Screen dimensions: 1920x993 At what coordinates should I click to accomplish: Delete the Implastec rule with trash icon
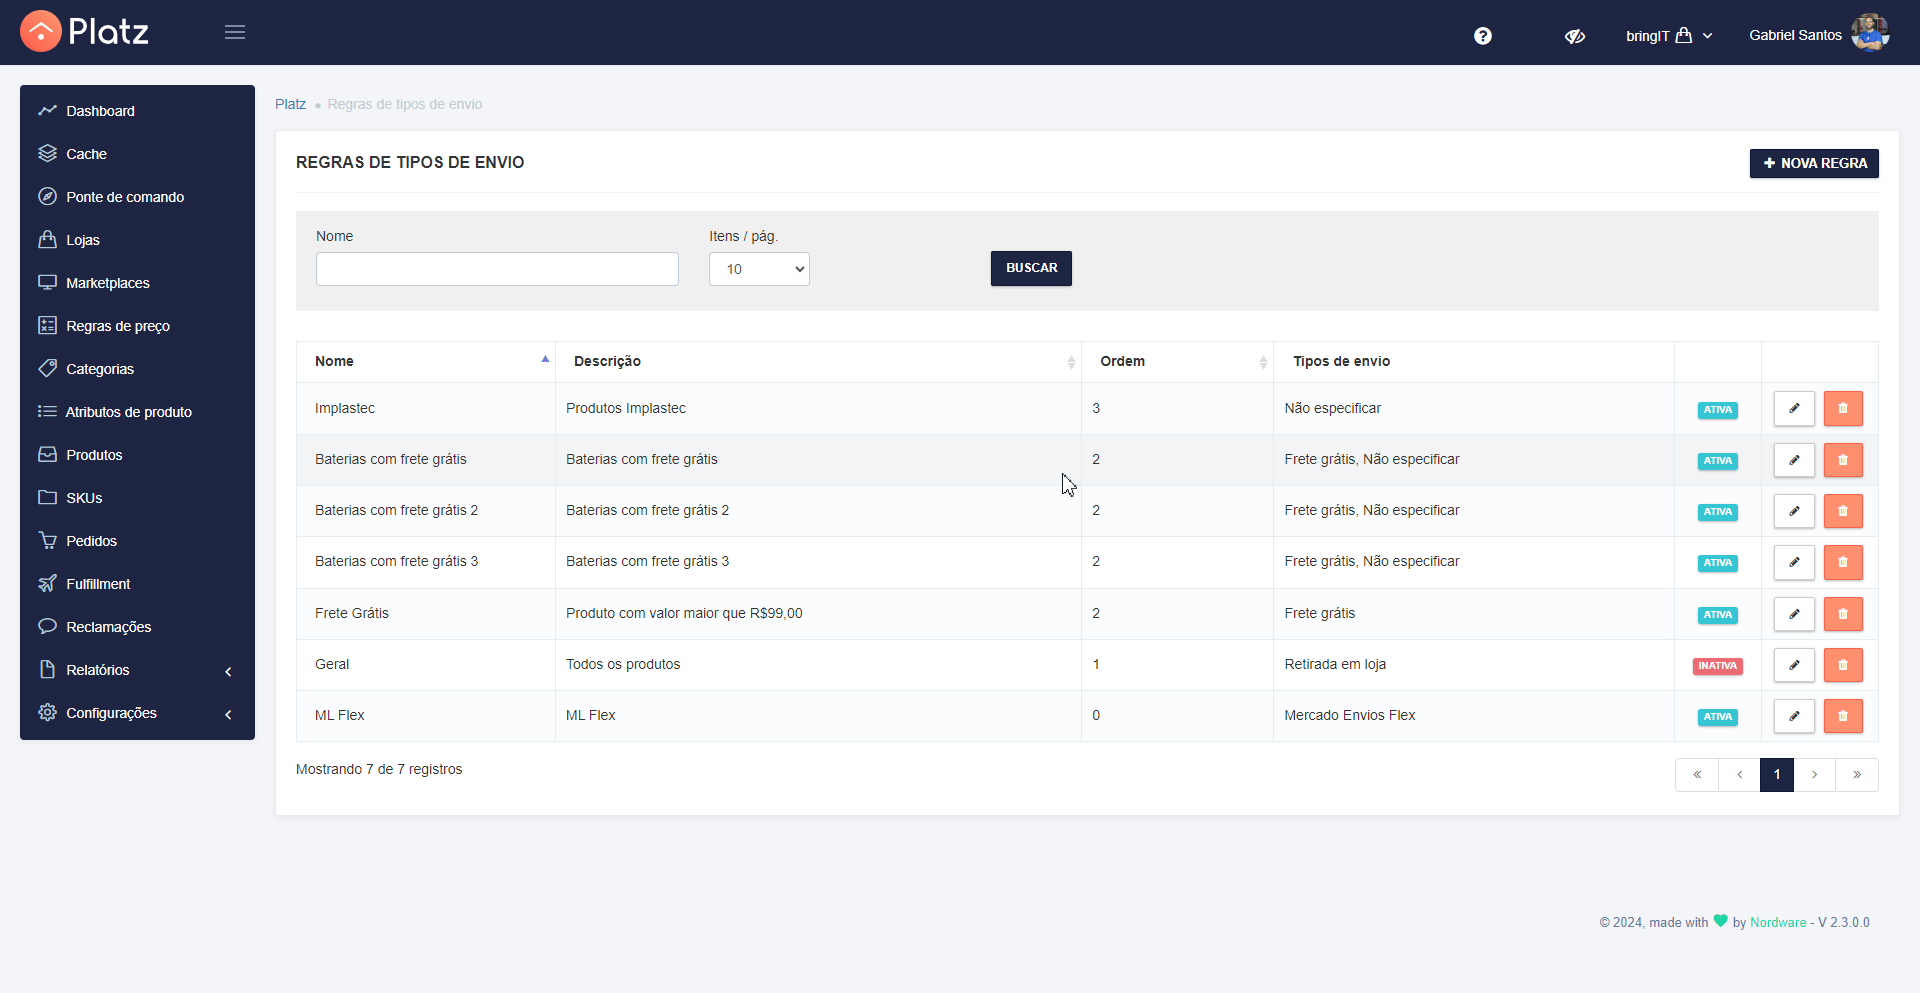[1843, 408]
